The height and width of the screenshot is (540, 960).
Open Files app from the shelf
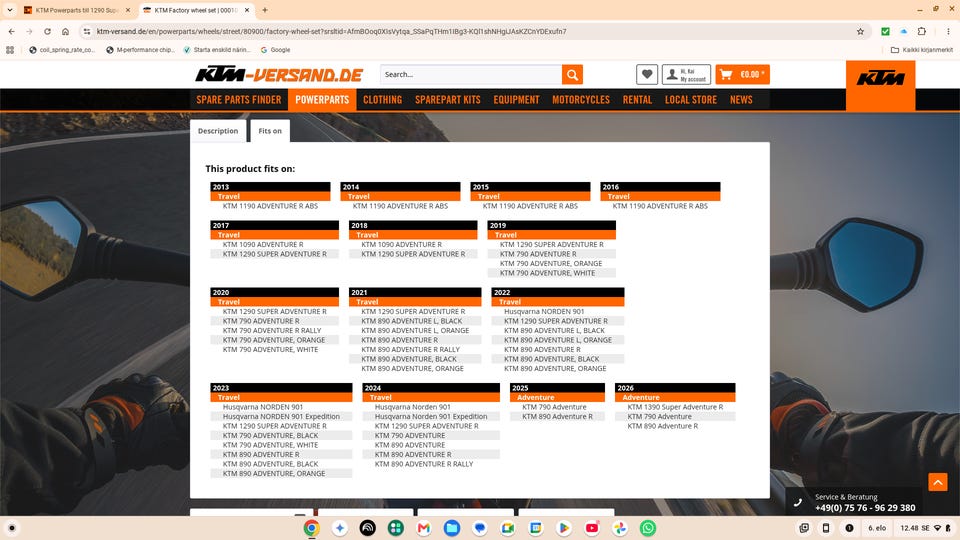pyautogui.click(x=452, y=528)
